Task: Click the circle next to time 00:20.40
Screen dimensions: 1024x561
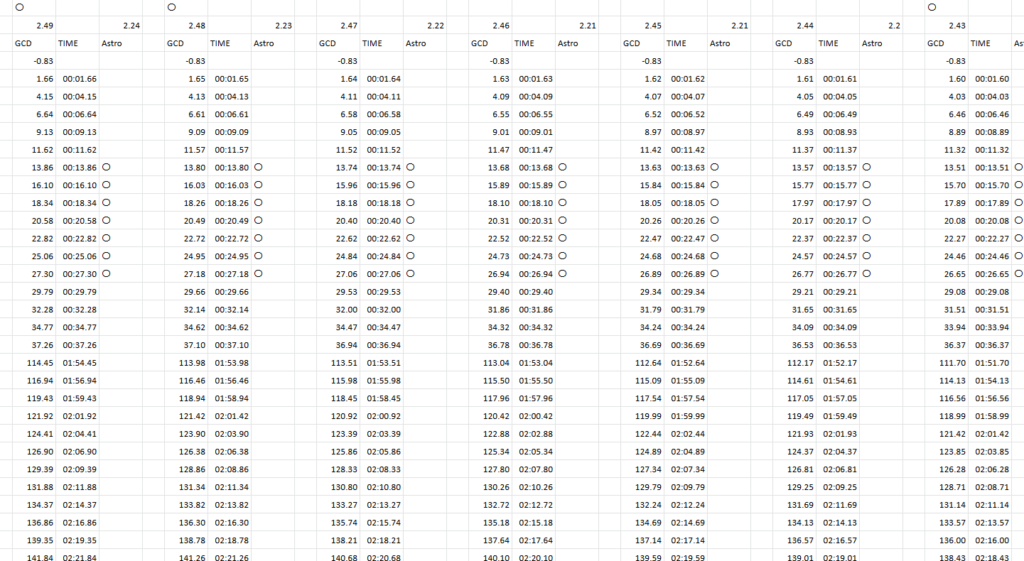Action: [x=410, y=220]
